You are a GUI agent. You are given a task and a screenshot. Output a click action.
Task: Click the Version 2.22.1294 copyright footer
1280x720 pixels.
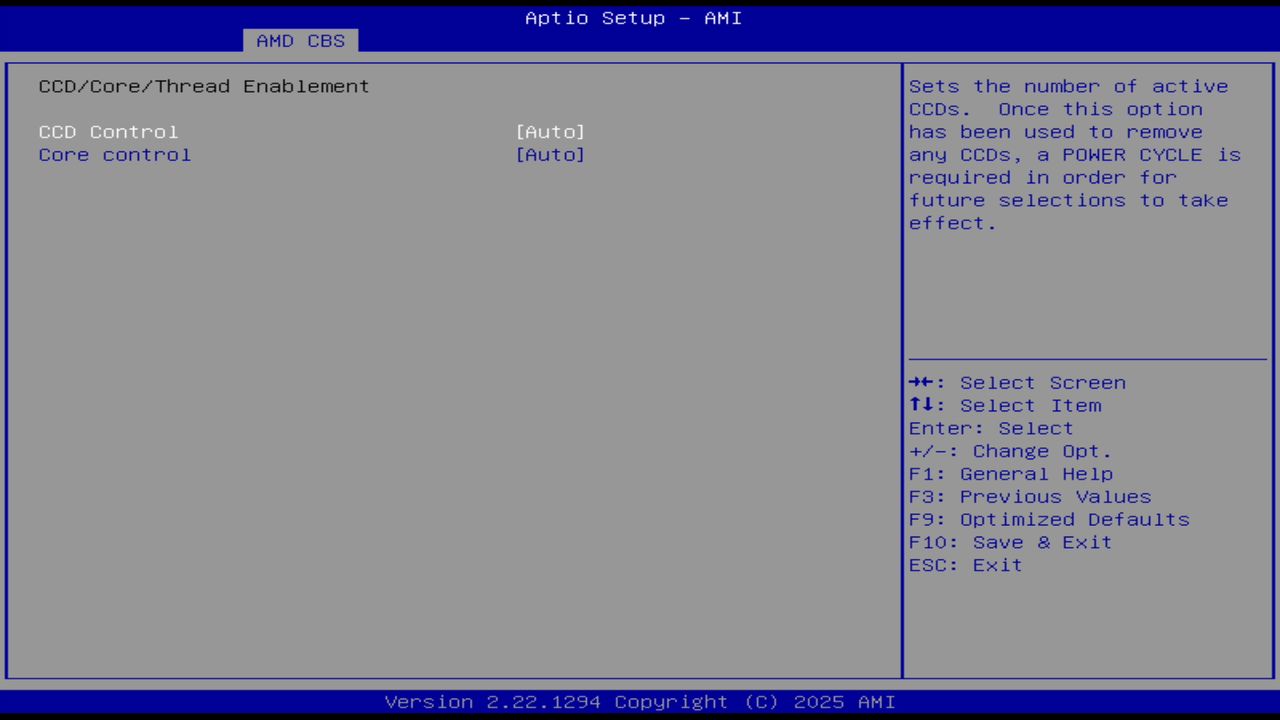click(x=640, y=702)
